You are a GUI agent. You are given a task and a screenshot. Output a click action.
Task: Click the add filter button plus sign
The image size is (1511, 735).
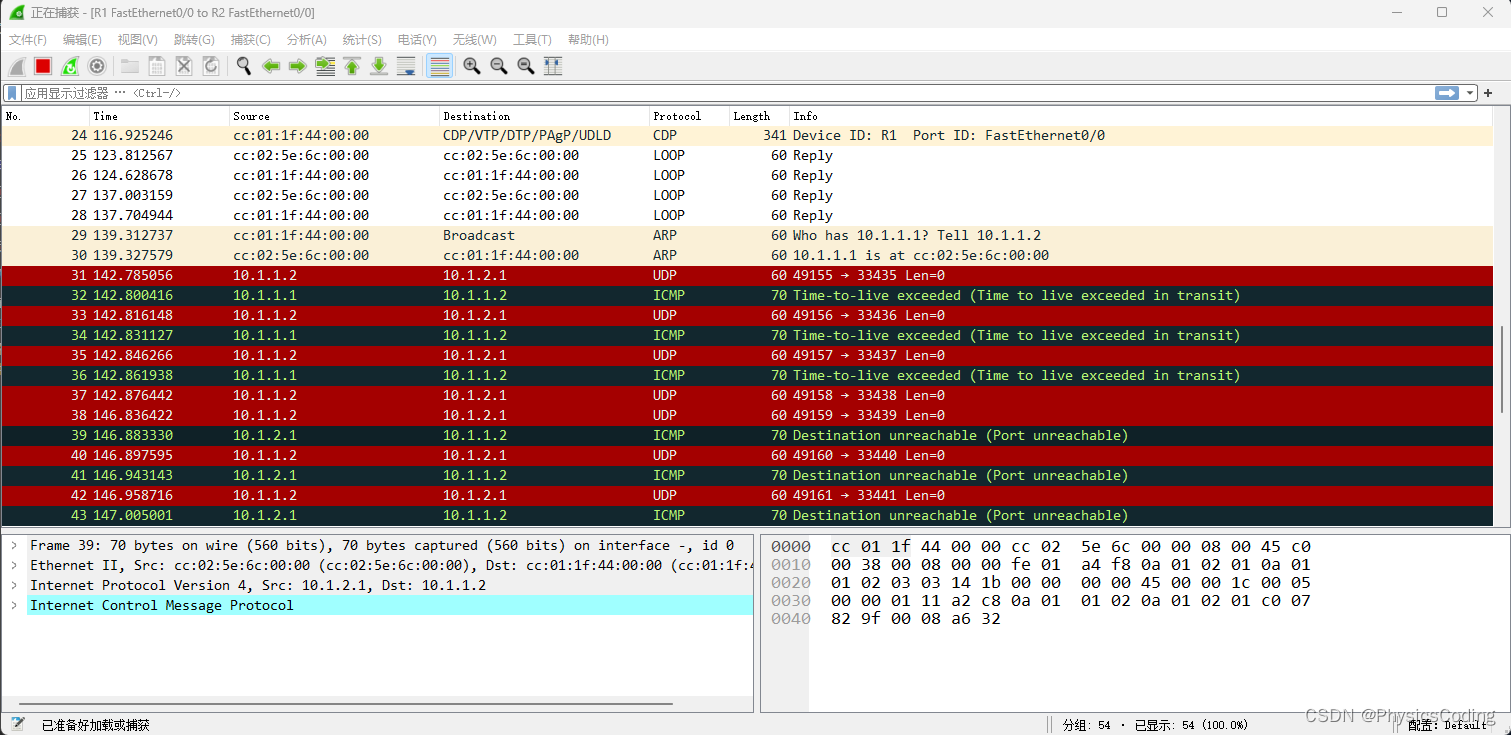click(x=1488, y=92)
